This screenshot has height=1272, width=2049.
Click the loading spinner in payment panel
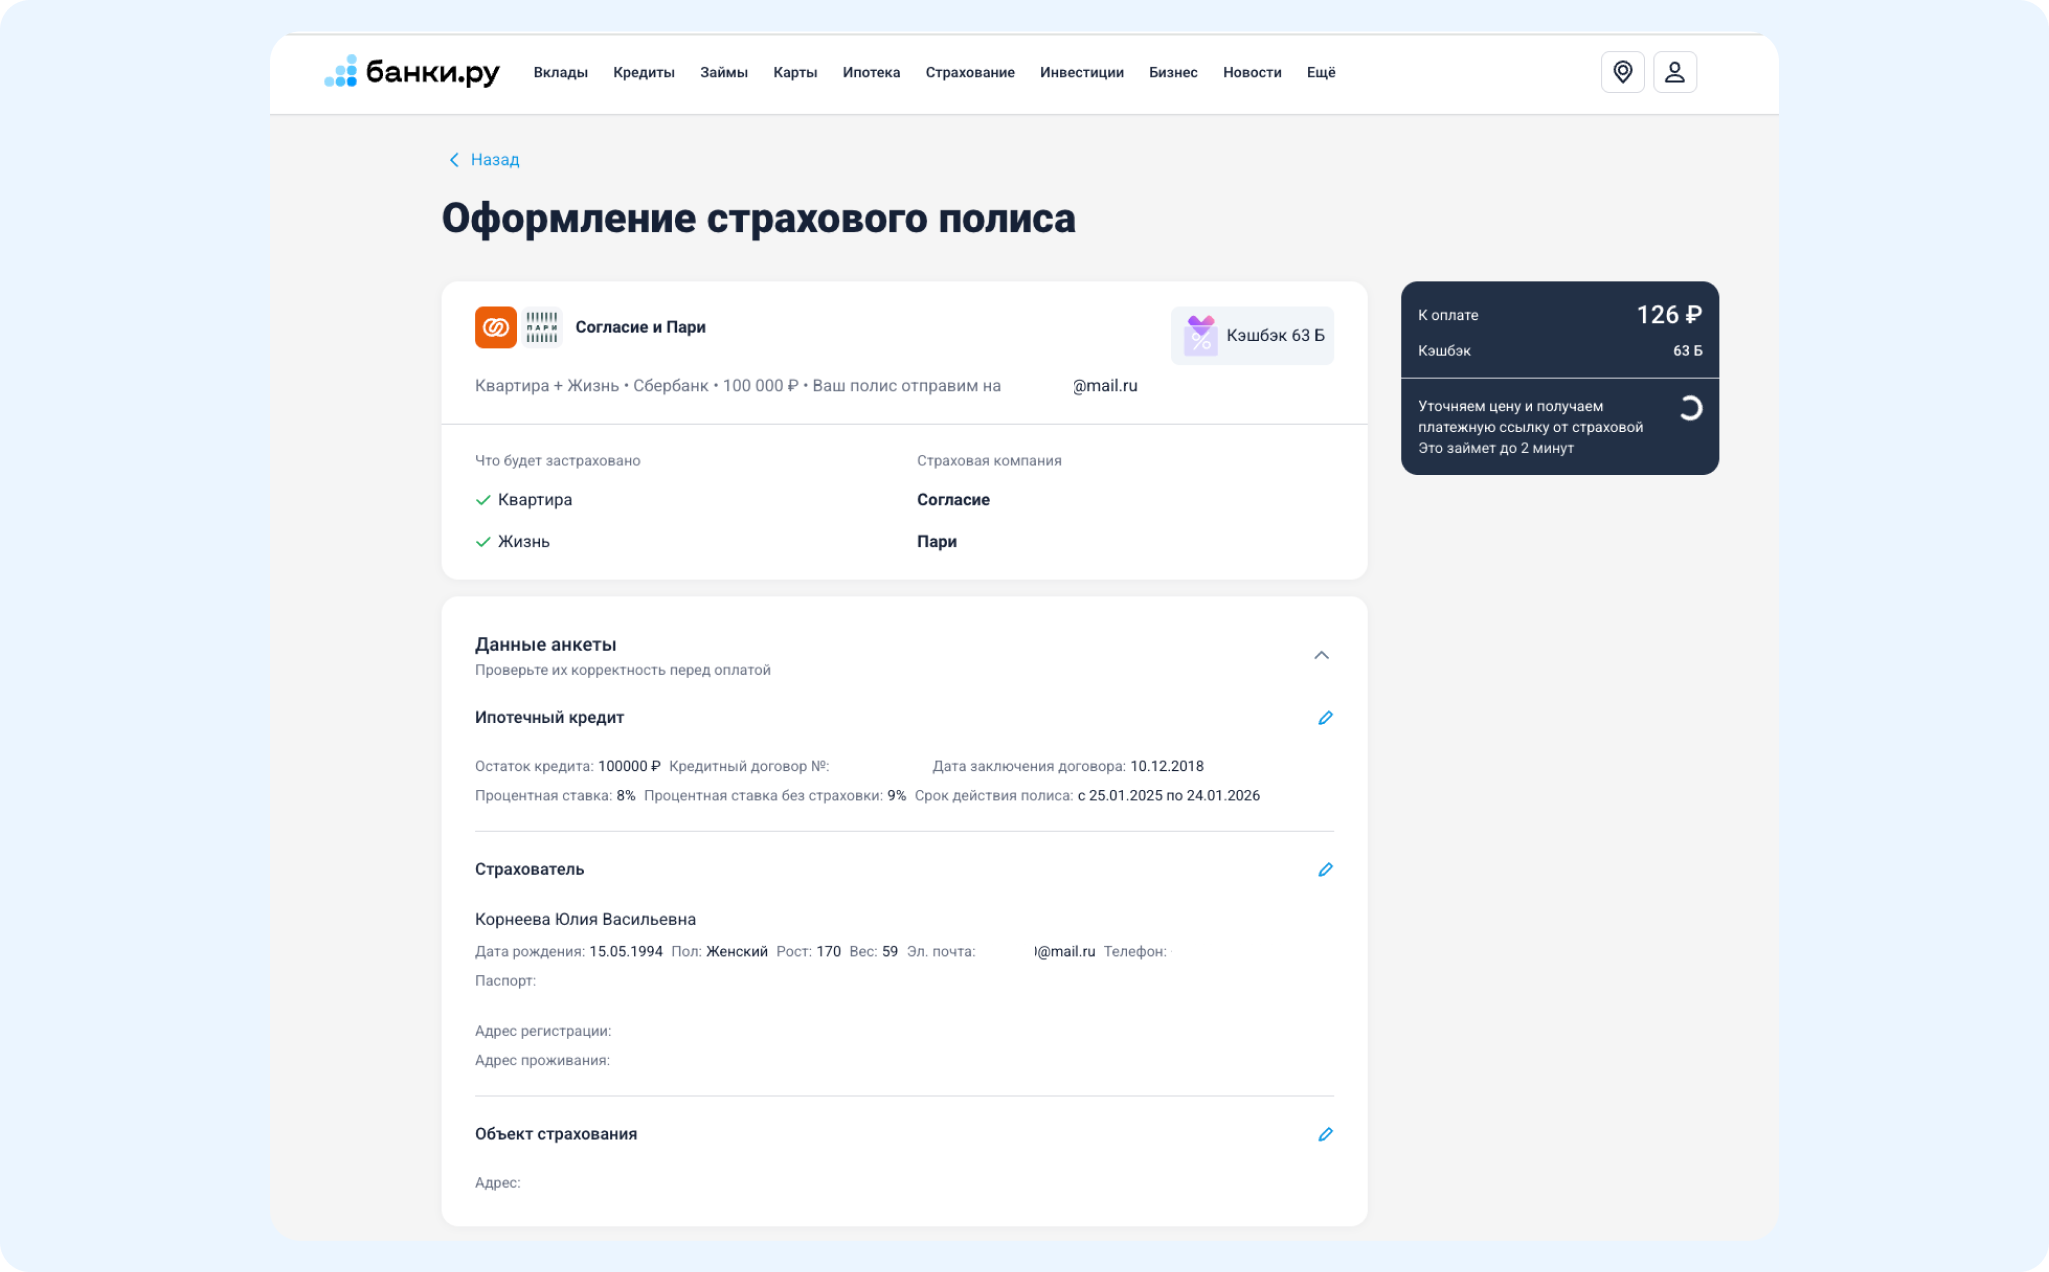click(1690, 408)
